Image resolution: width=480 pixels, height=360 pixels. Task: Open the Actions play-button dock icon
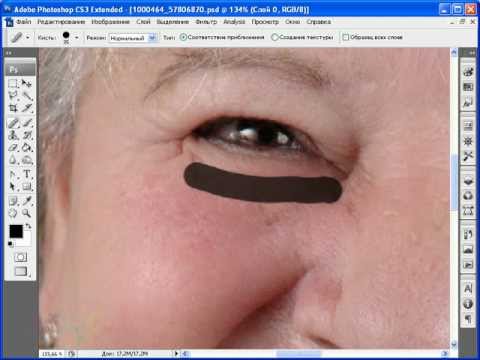point(468,265)
